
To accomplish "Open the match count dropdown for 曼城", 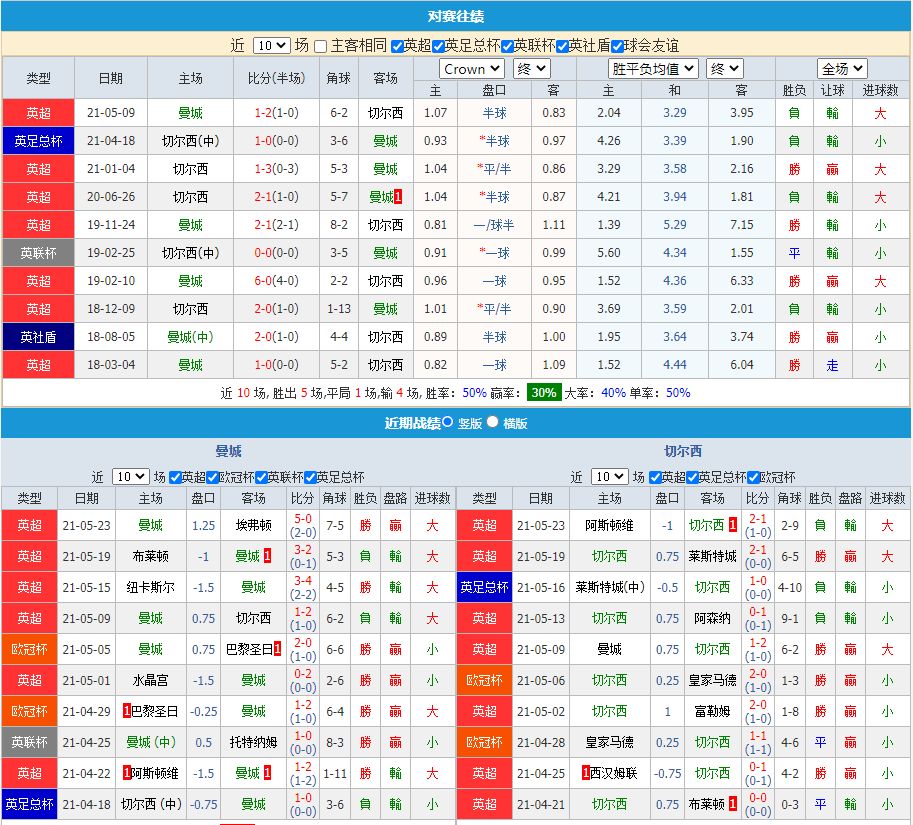I will (130, 477).
